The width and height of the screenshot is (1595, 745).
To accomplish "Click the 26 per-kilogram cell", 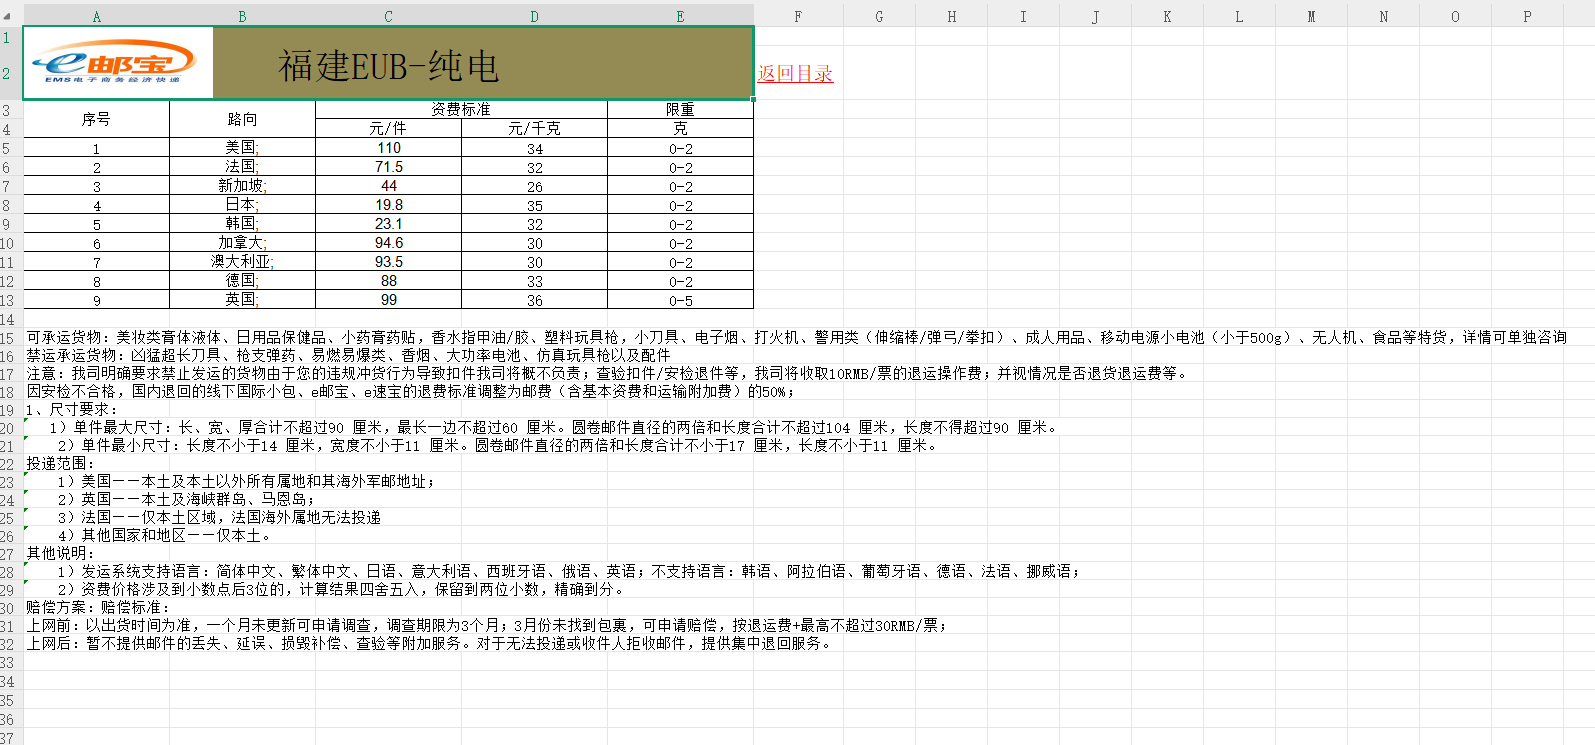I will pyautogui.click(x=534, y=186).
